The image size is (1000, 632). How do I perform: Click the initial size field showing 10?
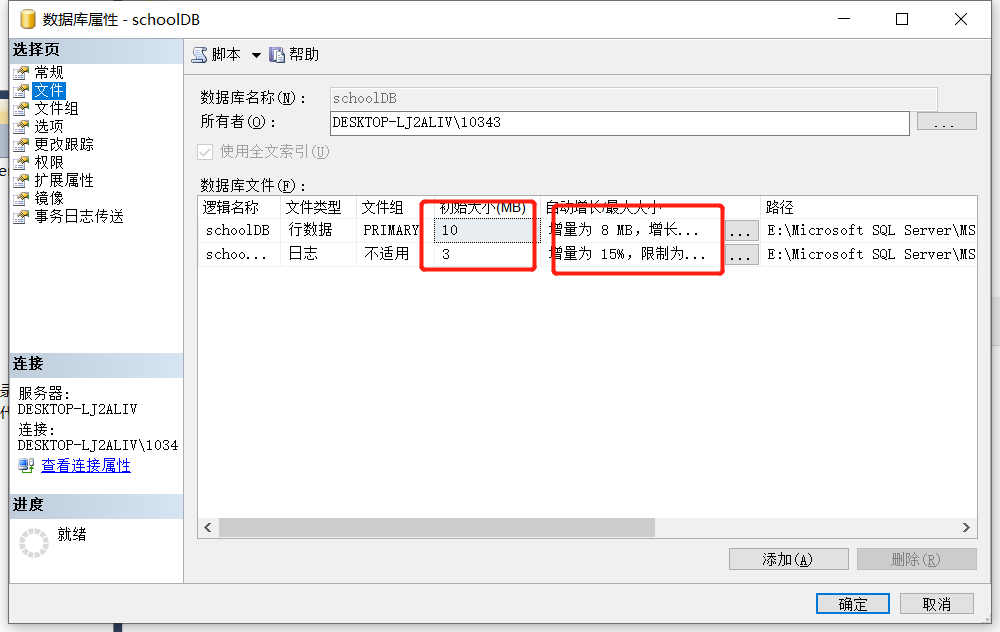tap(485, 230)
